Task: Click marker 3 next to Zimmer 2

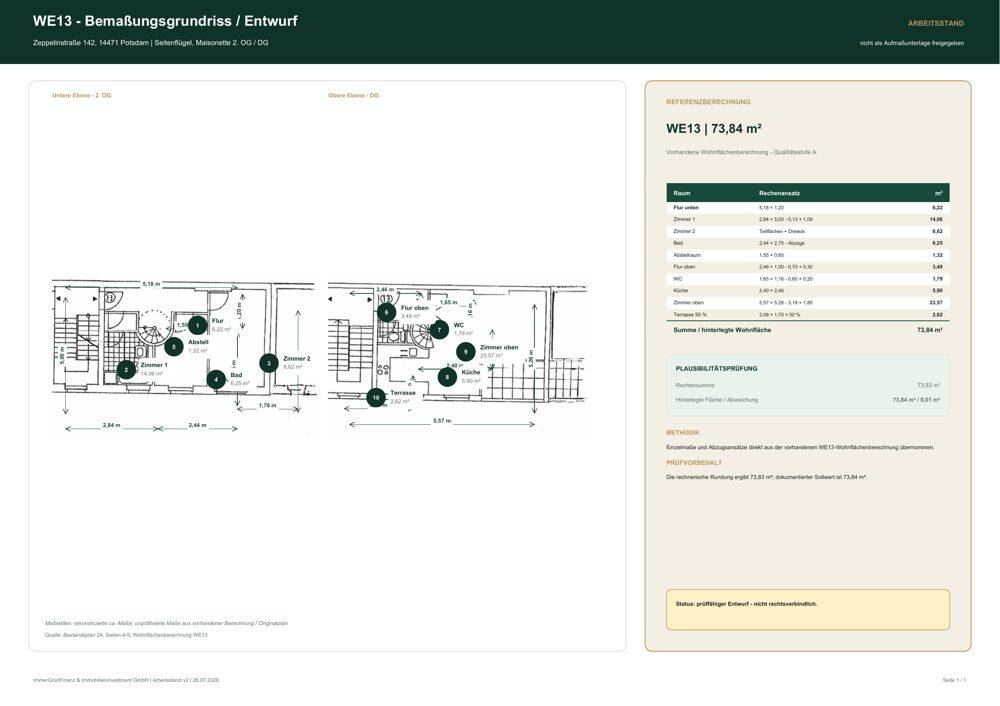Action: click(x=268, y=363)
